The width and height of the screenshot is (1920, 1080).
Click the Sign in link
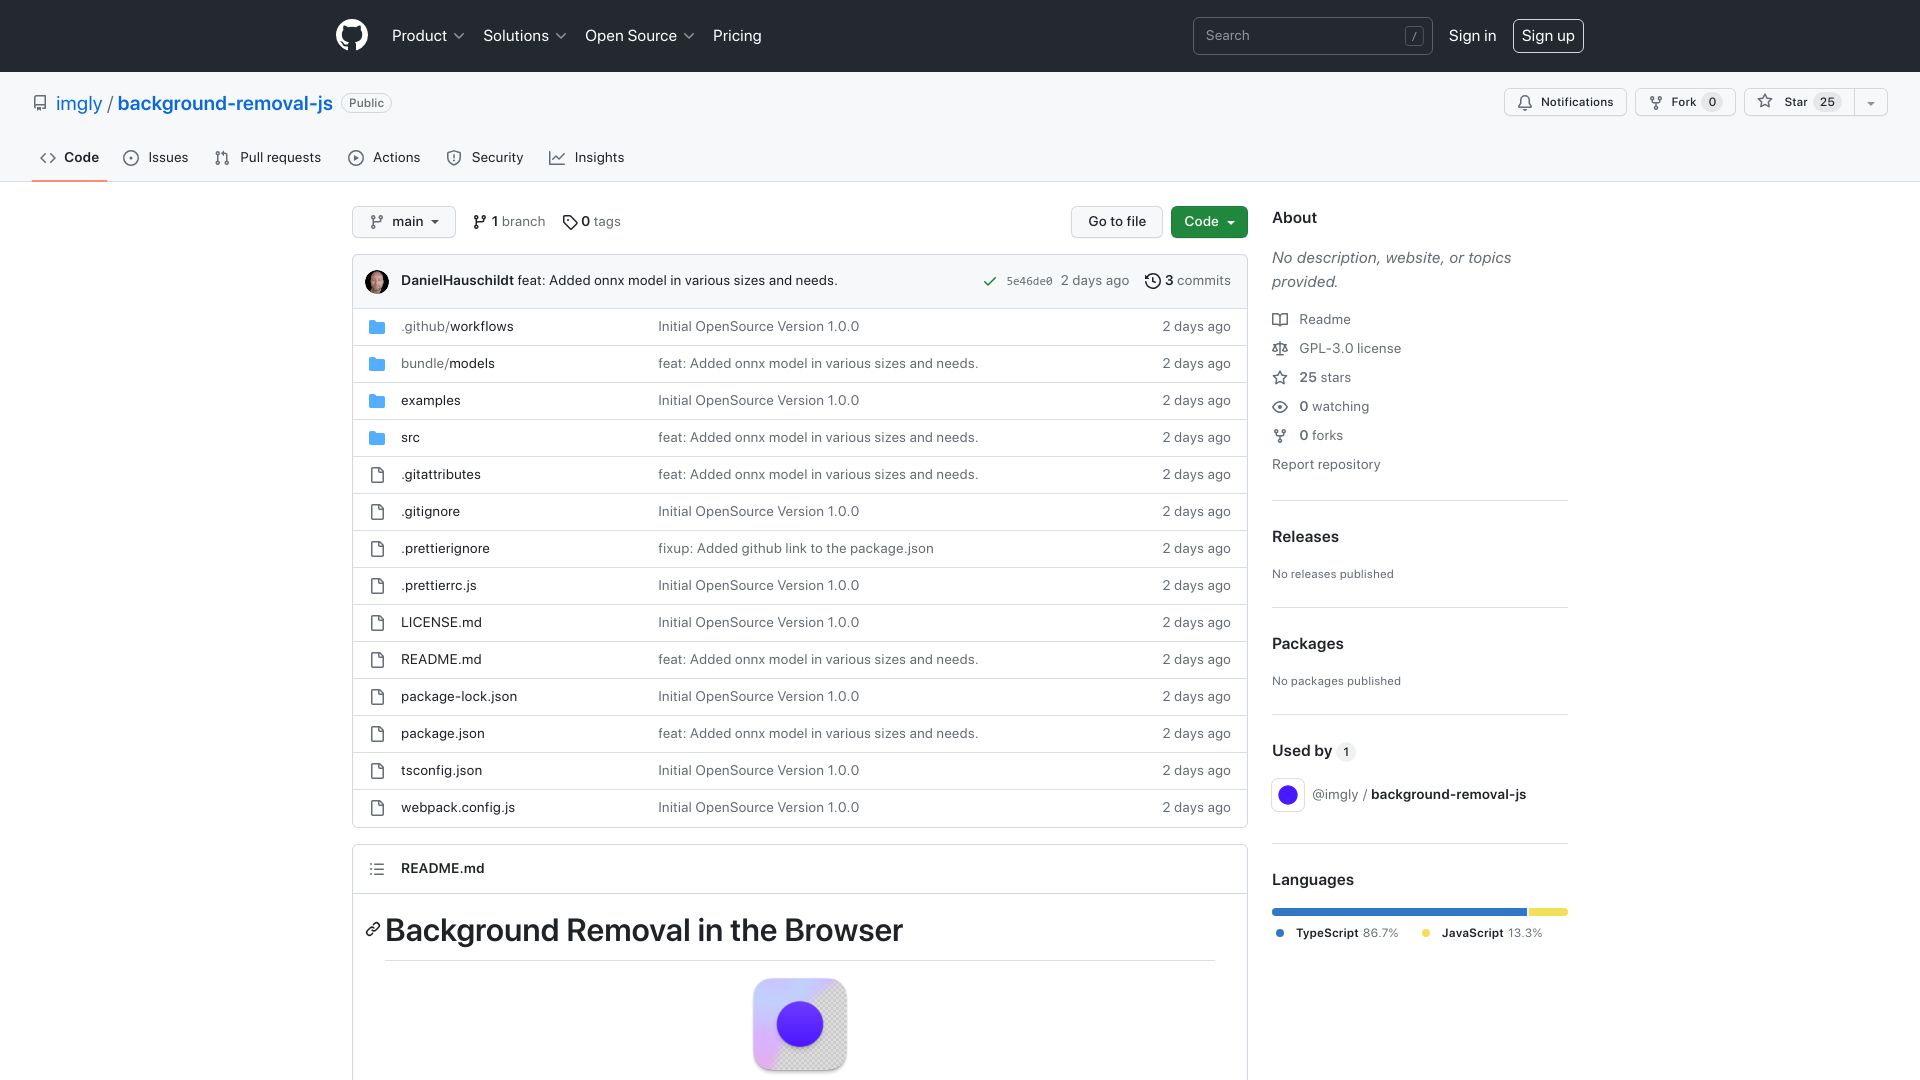pos(1472,36)
